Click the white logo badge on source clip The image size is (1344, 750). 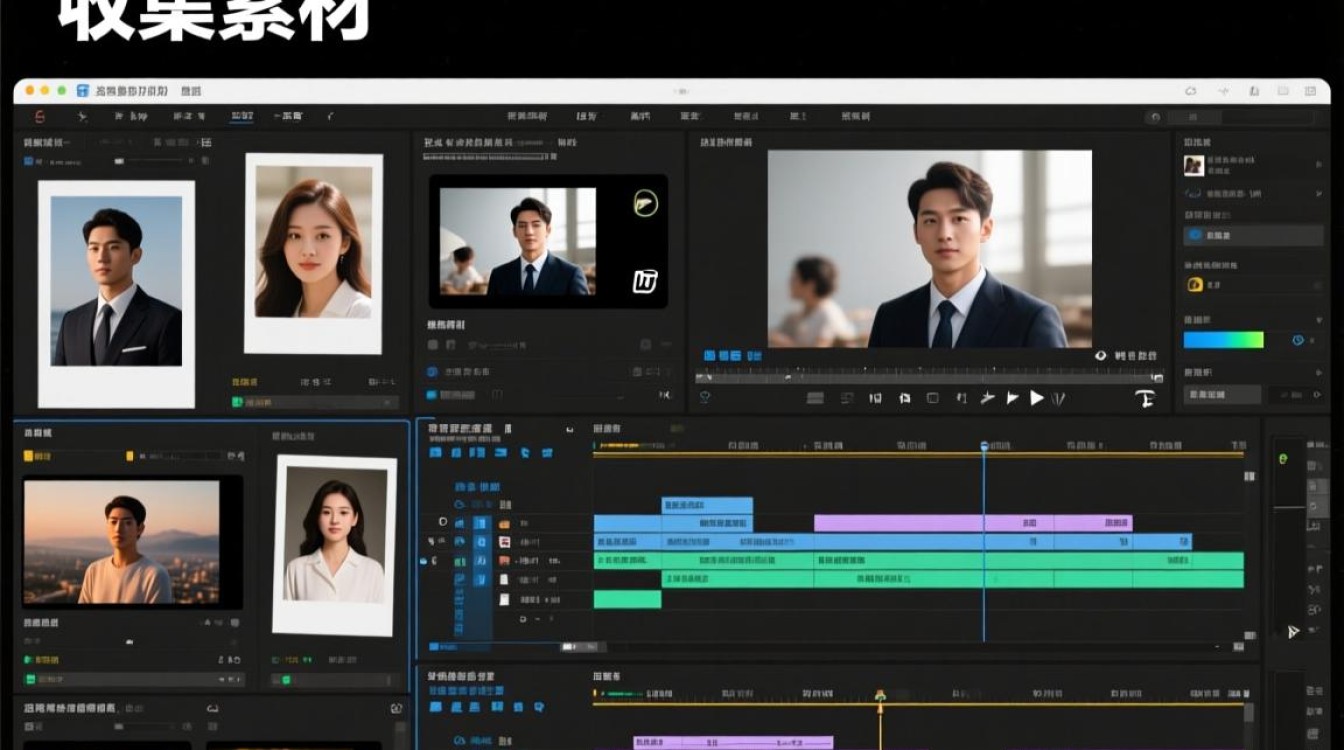[645, 282]
